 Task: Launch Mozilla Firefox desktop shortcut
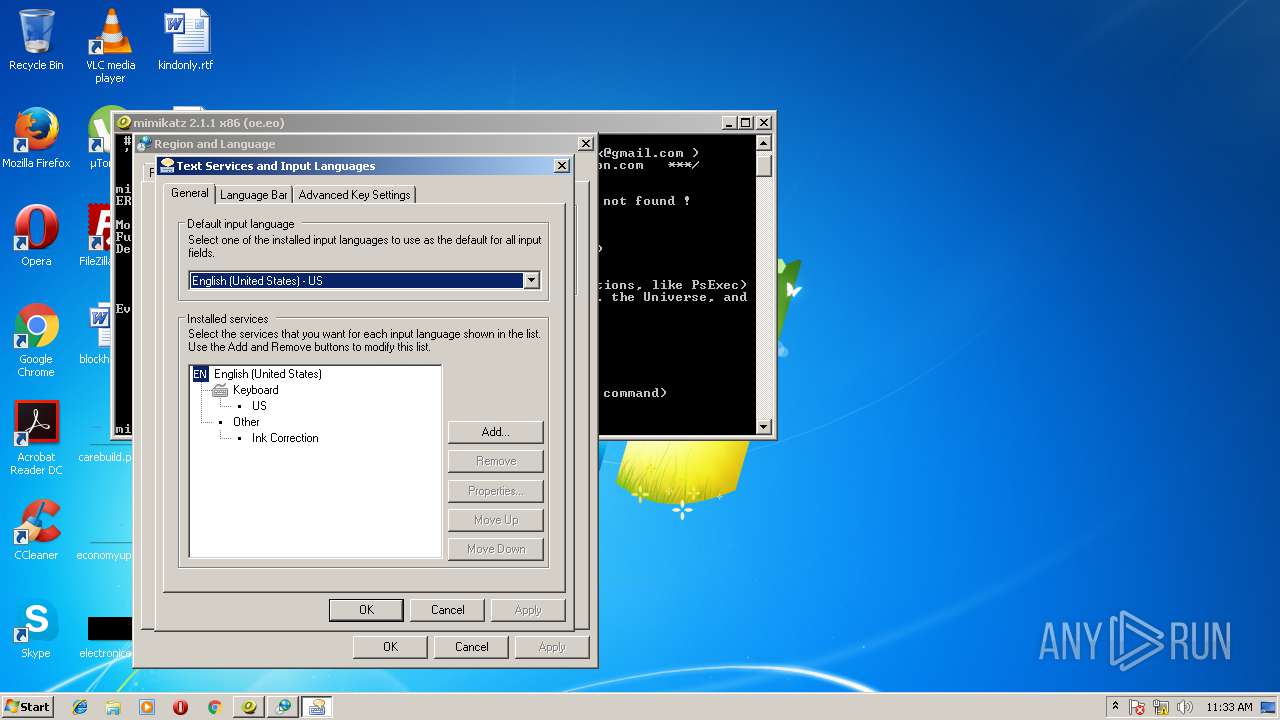[x=36, y=138]
